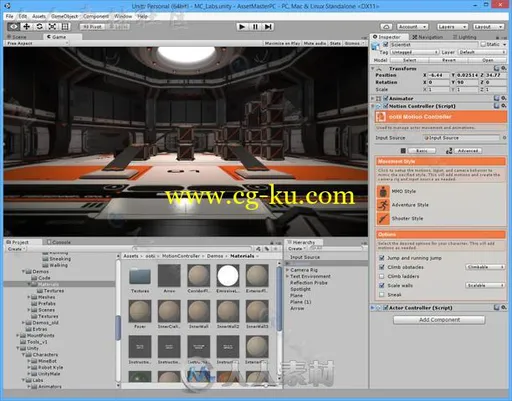Screen dimensions: 512x401
Task: Select Reflection Probe in Hierarchy
Action: pyautogui.click(x=309, y=283)
